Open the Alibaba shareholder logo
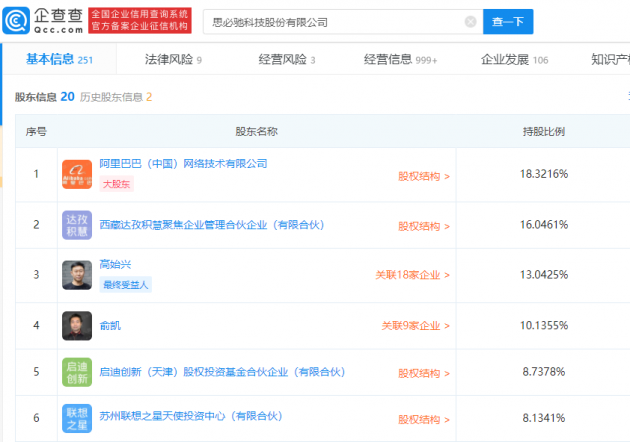The height and width of the screenshot is (442, 630). 77,174
